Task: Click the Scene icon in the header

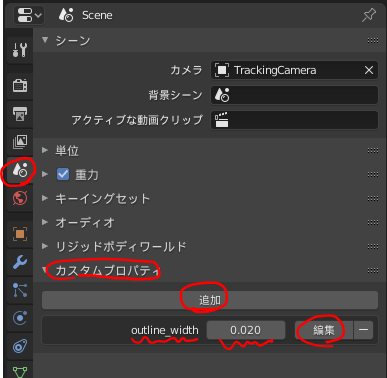Action: [66, 15]
